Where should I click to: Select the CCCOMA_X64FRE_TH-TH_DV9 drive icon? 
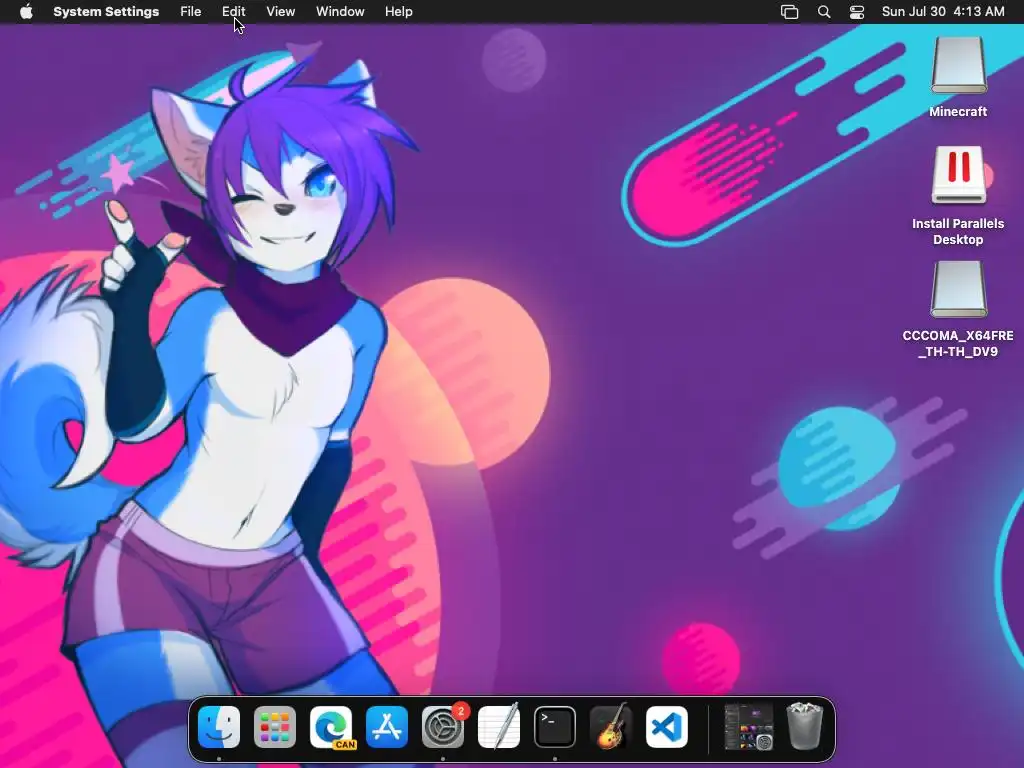pos(959,289)
